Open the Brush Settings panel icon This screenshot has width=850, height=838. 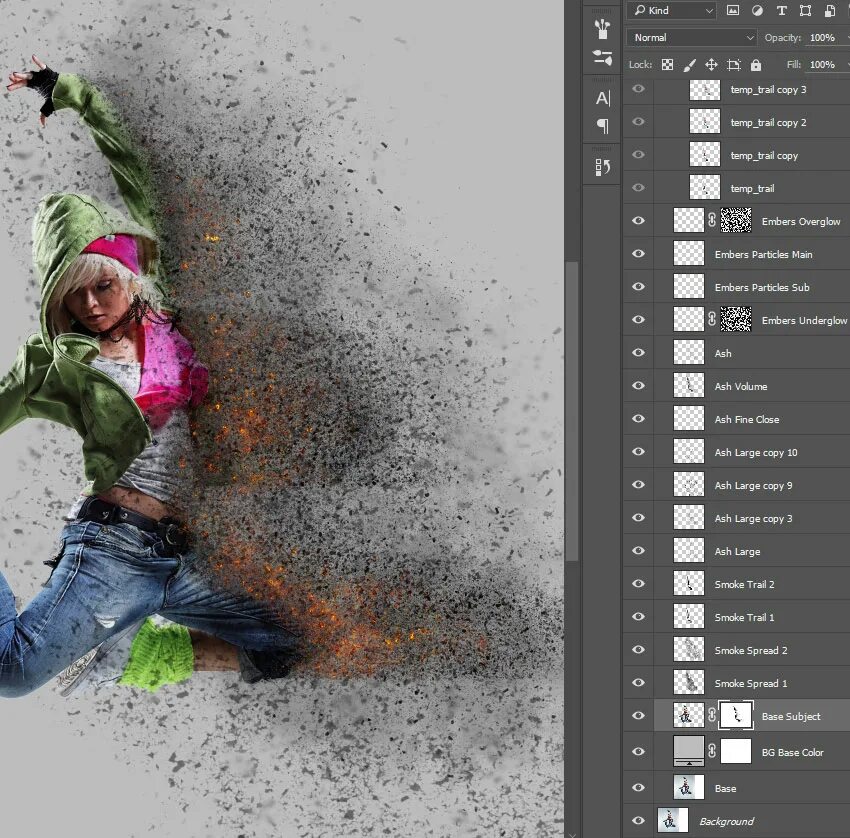pos(602,57)
